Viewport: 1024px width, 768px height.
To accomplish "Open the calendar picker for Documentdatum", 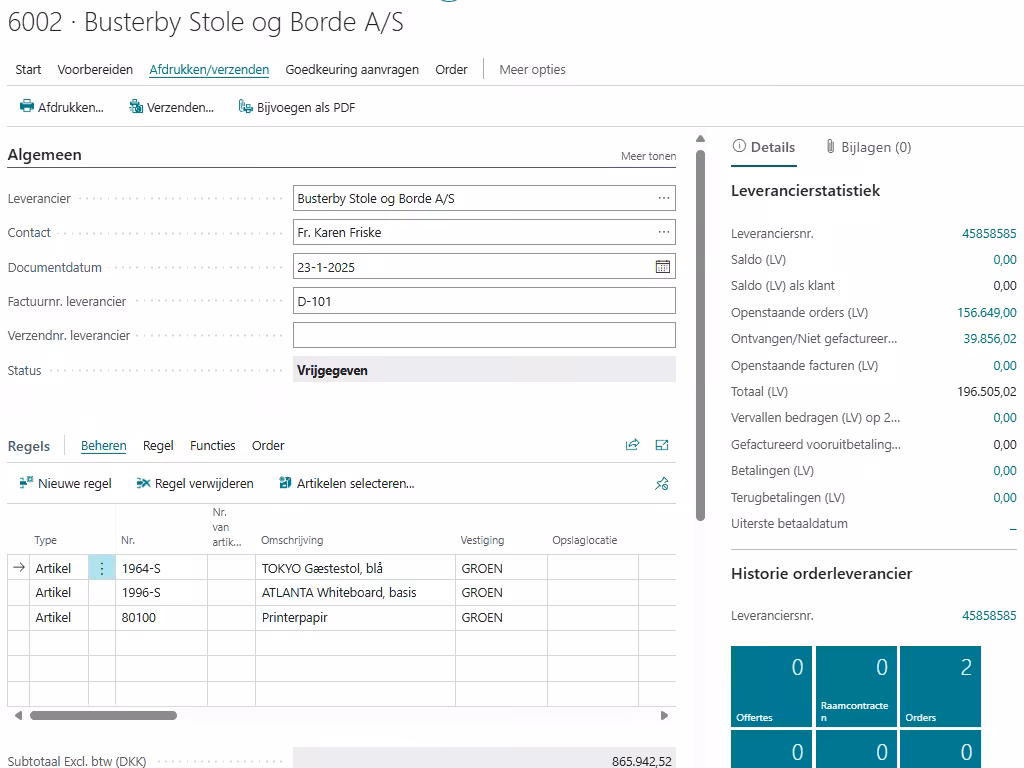I will [662, 267].
